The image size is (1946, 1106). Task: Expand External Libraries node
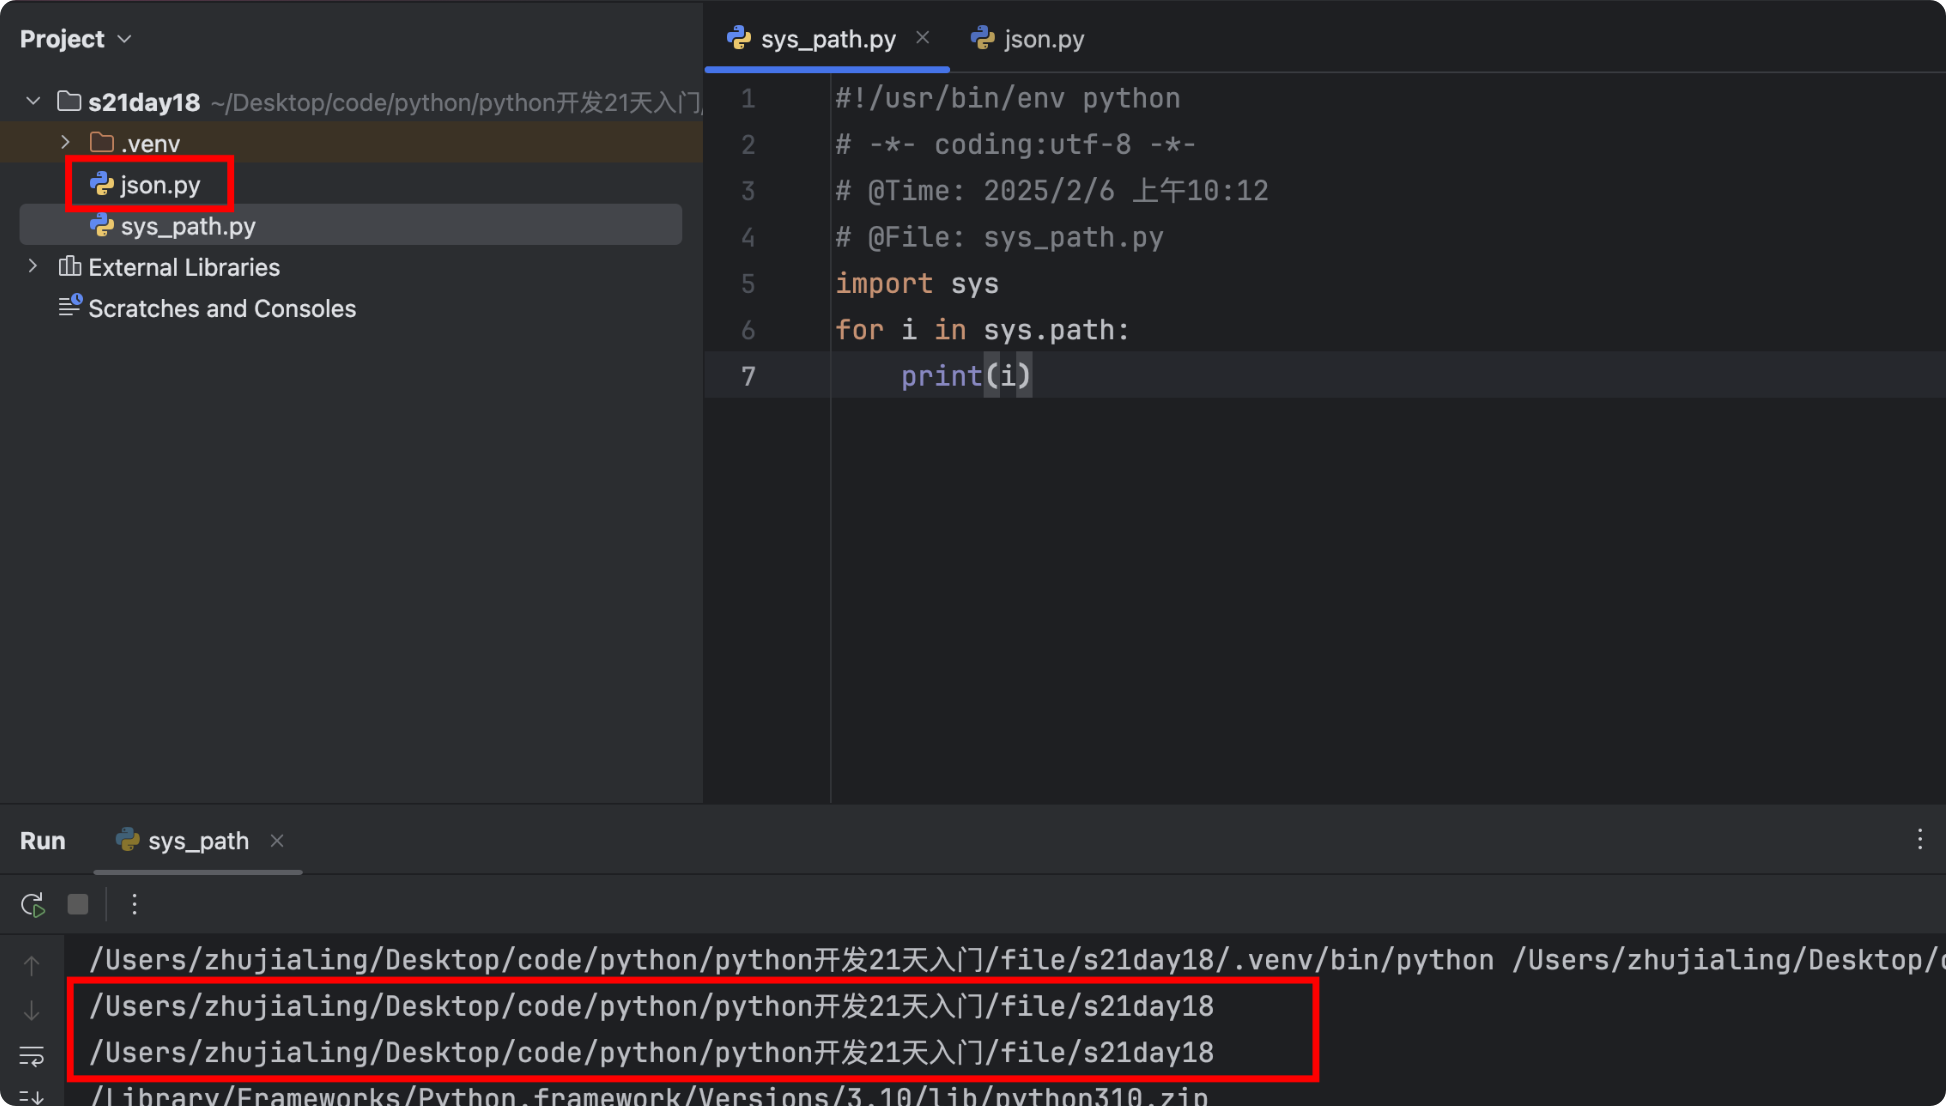pos(33,267)
